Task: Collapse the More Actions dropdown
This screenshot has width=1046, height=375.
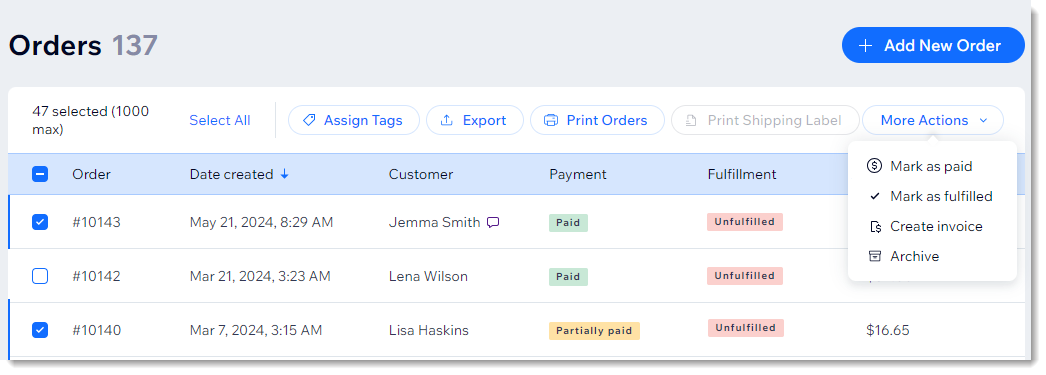Action: click(933, 121)
